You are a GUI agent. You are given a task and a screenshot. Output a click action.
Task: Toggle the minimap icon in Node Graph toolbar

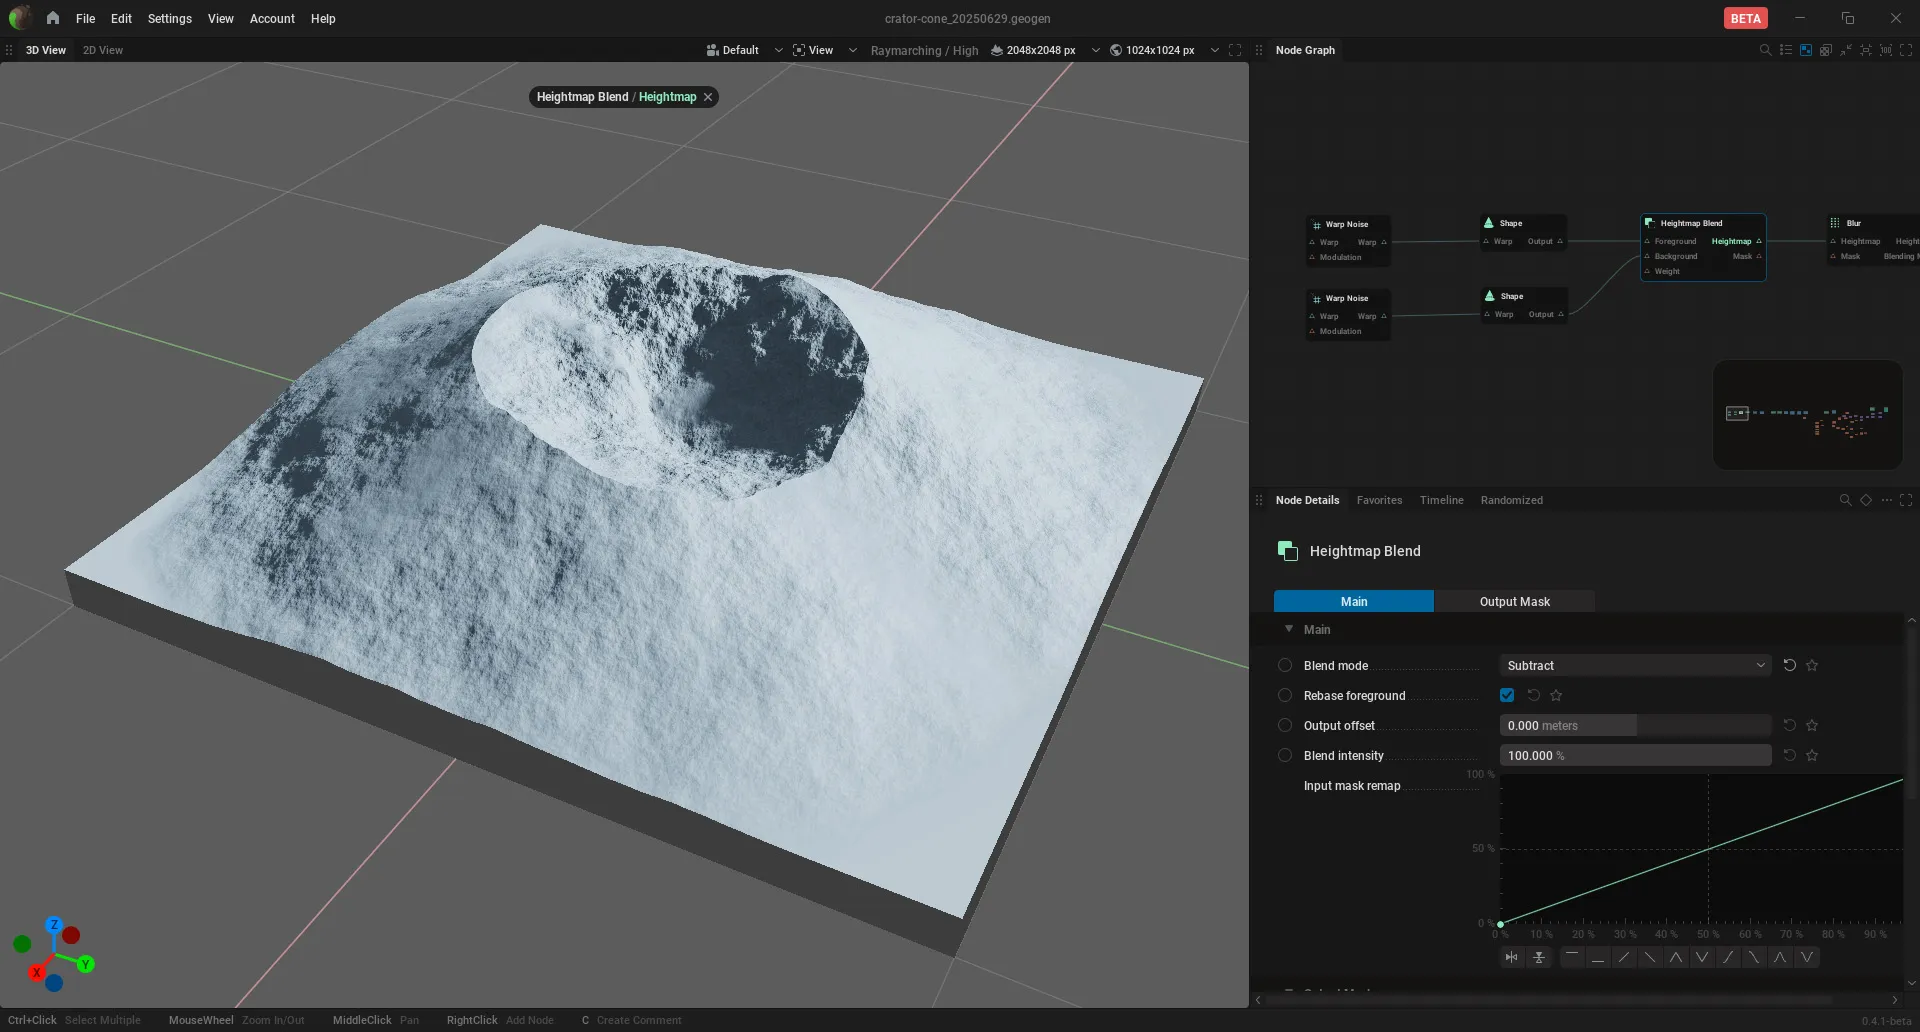(1806, 50)
